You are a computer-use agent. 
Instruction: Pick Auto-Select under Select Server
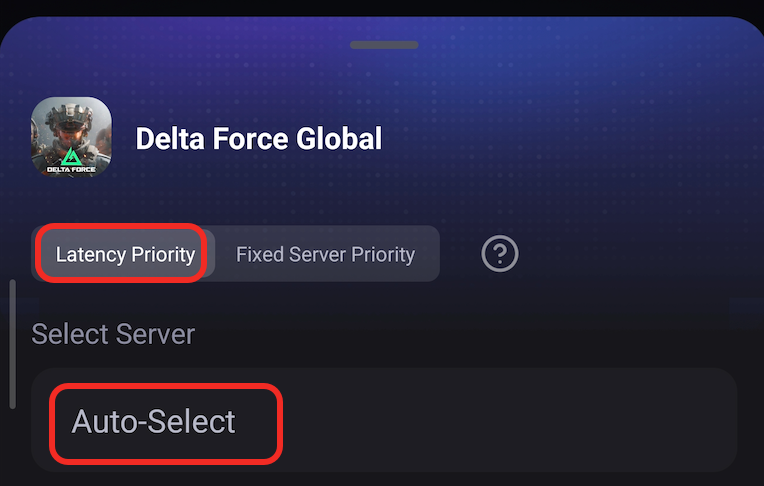point(154,421)
